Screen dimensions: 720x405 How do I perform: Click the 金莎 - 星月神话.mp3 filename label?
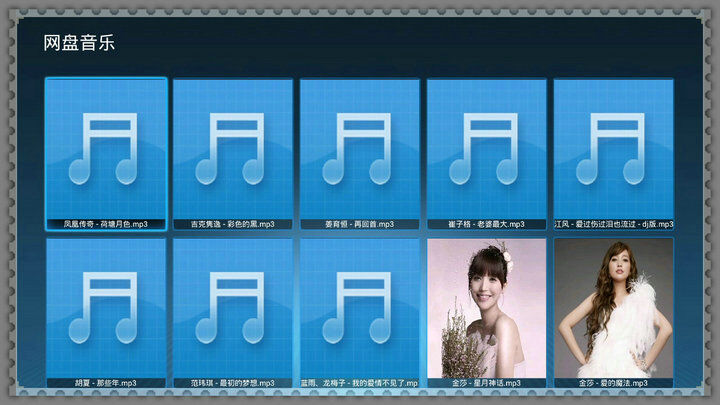(487, 383)
